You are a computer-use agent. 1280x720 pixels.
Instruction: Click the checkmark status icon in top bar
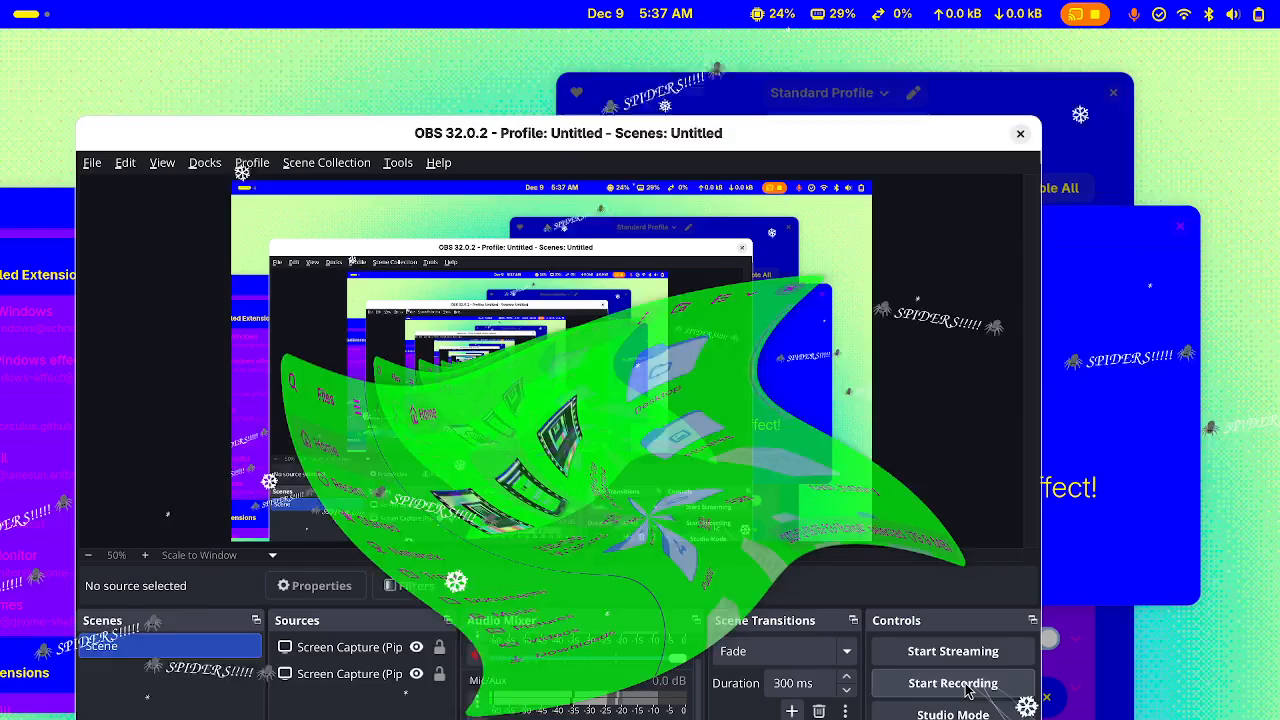click(x=1159, y=14)
